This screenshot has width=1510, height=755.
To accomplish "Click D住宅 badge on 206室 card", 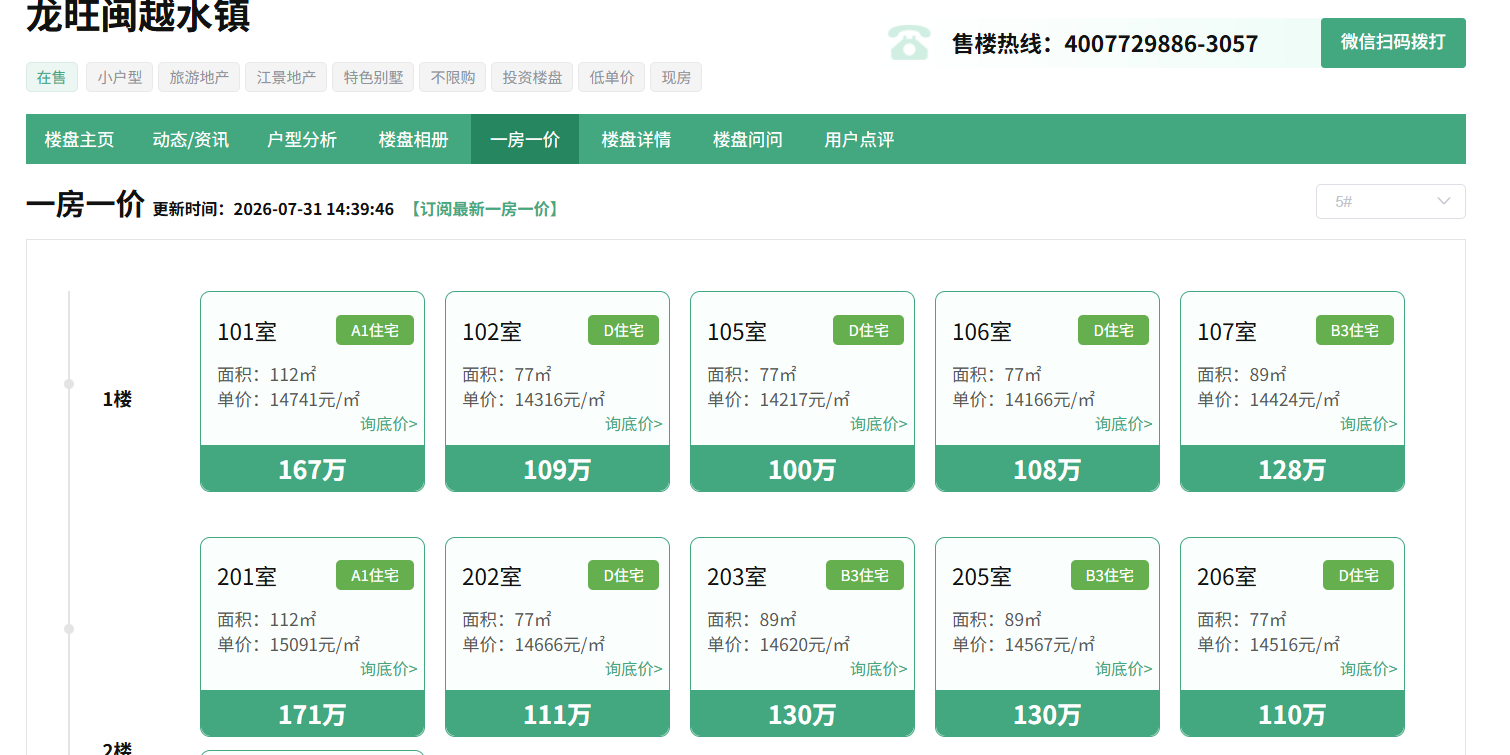I will point(1358,575).
